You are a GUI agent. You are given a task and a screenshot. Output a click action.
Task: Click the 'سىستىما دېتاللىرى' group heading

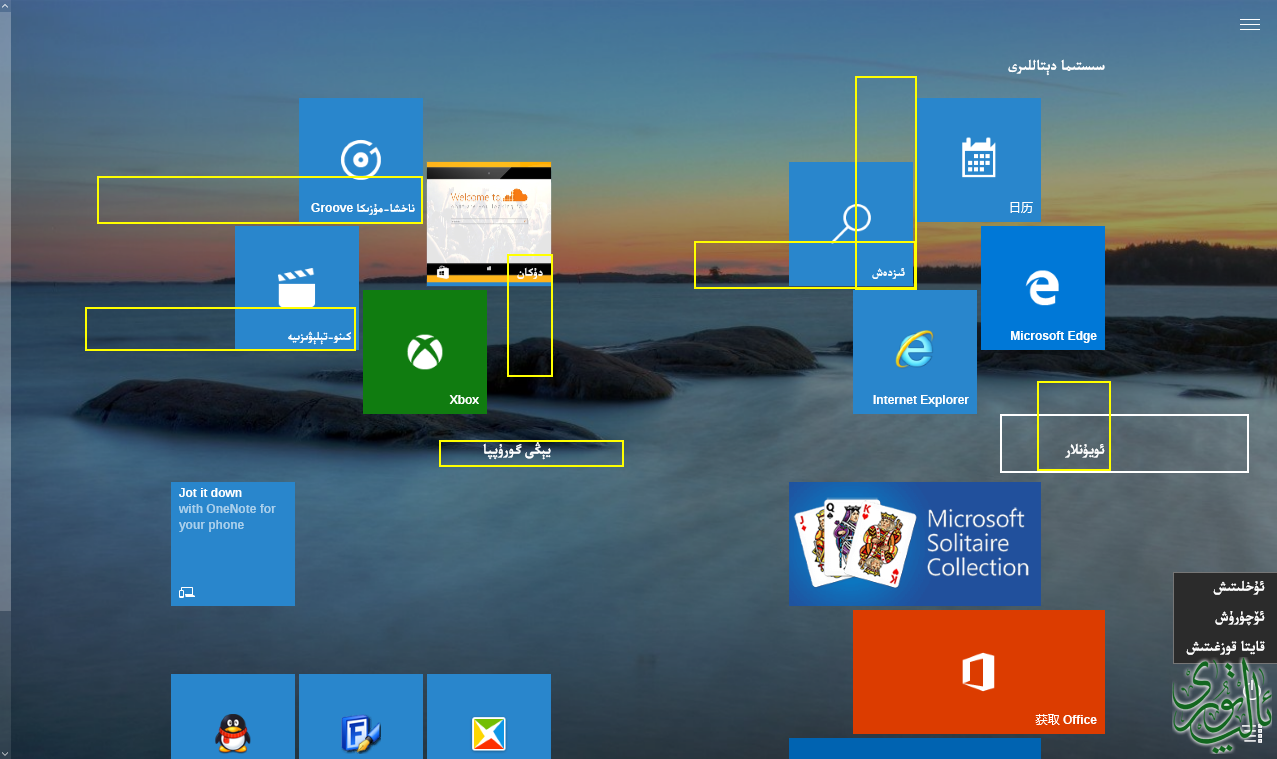click(1056, 66)
